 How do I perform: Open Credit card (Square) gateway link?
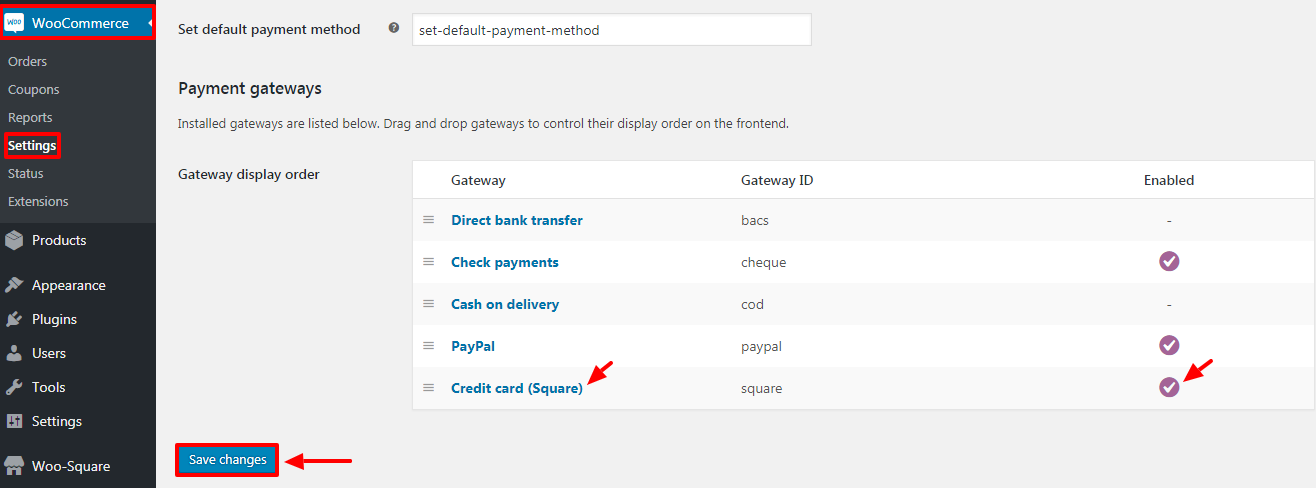point(517,388)
